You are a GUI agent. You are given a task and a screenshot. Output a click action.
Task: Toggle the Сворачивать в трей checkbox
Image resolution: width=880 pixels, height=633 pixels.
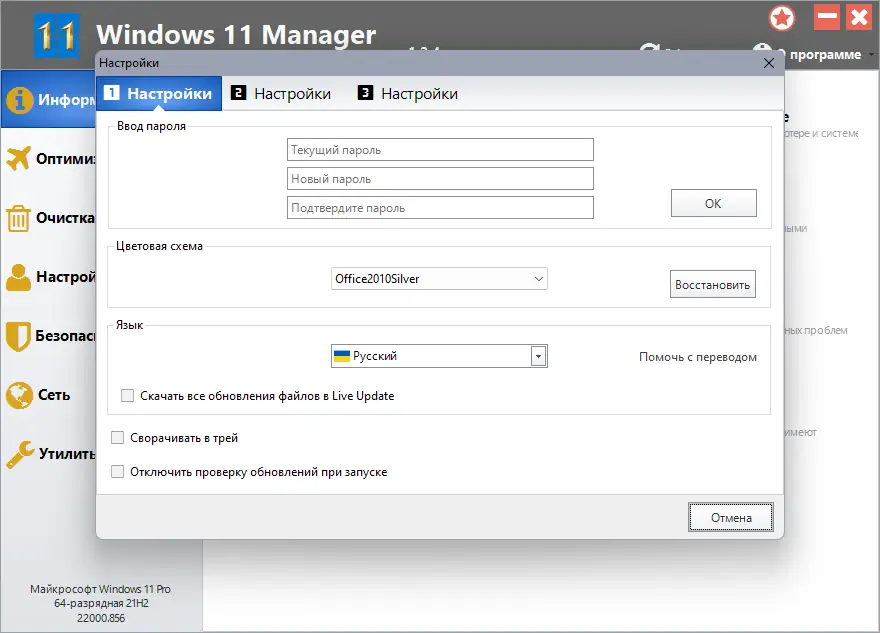[117, 438]
